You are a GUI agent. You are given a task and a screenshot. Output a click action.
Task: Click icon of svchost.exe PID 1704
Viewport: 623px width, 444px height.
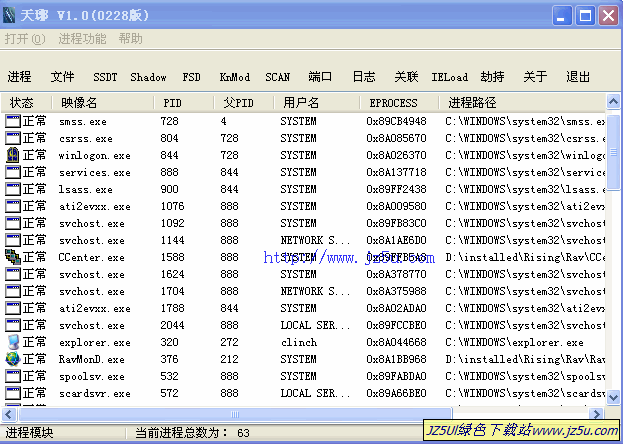click(x=13, y=291)
